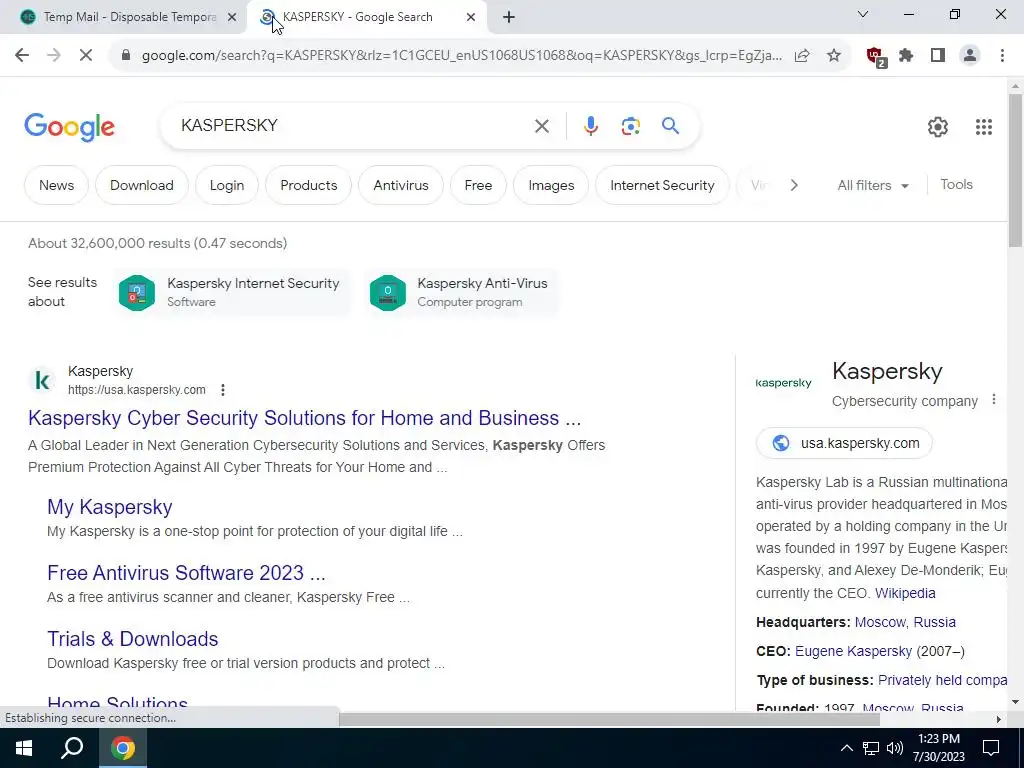This screenshot has height=768, width=1024.
Task: Close the KASPERSKY Google Search tab
Action: [x=471, y=17]
